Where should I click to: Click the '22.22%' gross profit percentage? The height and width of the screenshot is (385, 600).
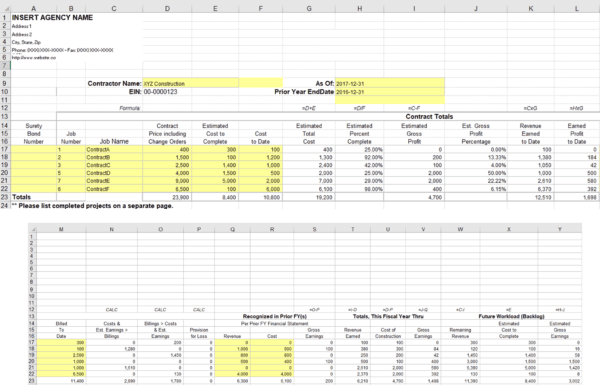click(x=476, y=181)
